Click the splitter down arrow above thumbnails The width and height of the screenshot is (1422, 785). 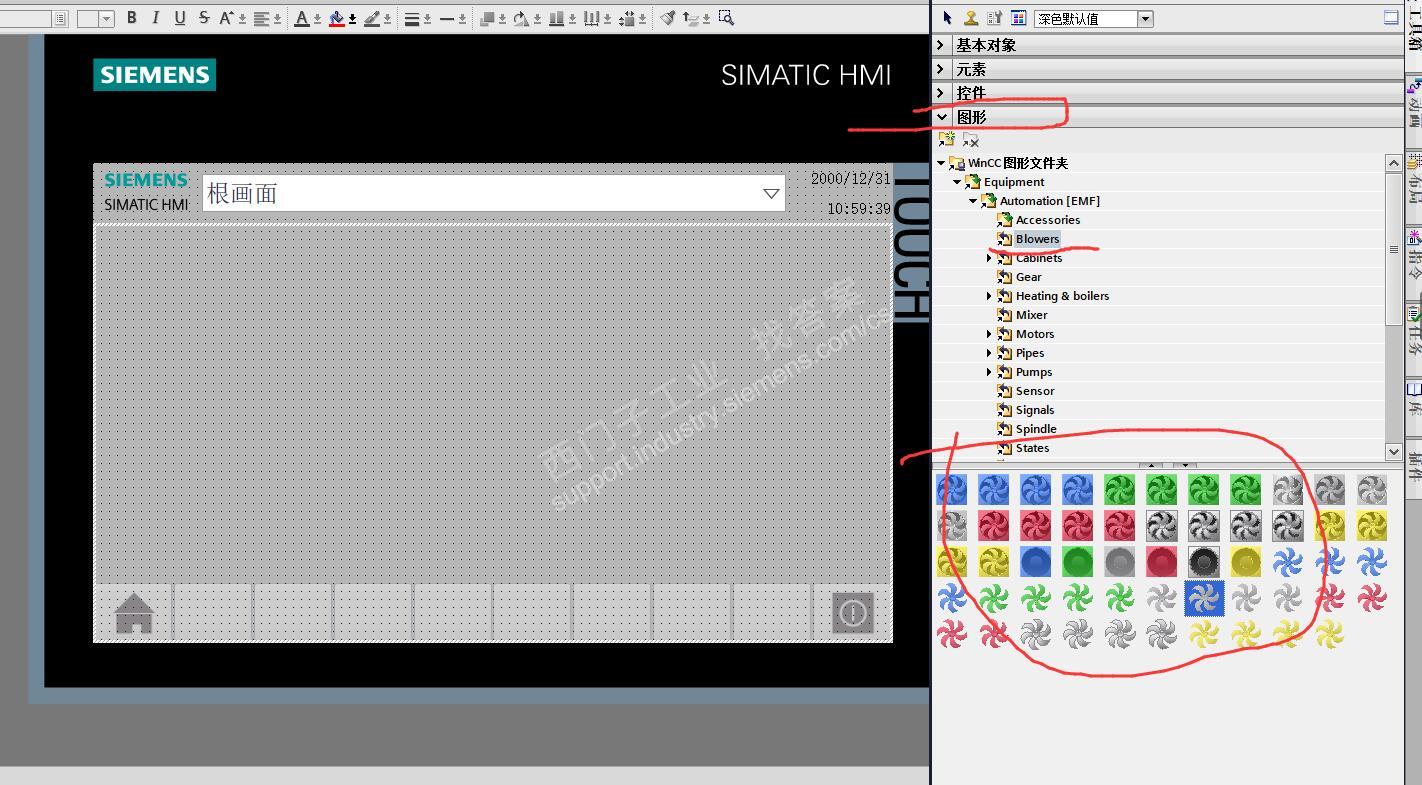[1185, 465]
